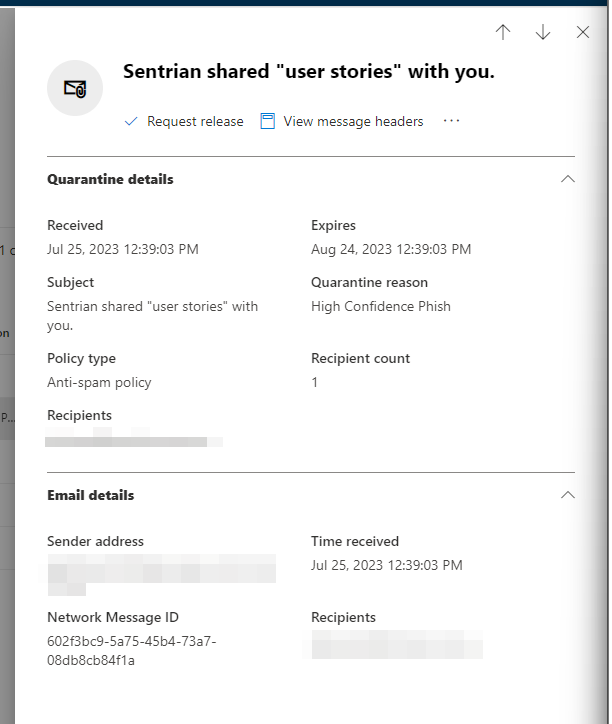
Task: Open the more actions ellipsis menu
Action: coord(451,121)
